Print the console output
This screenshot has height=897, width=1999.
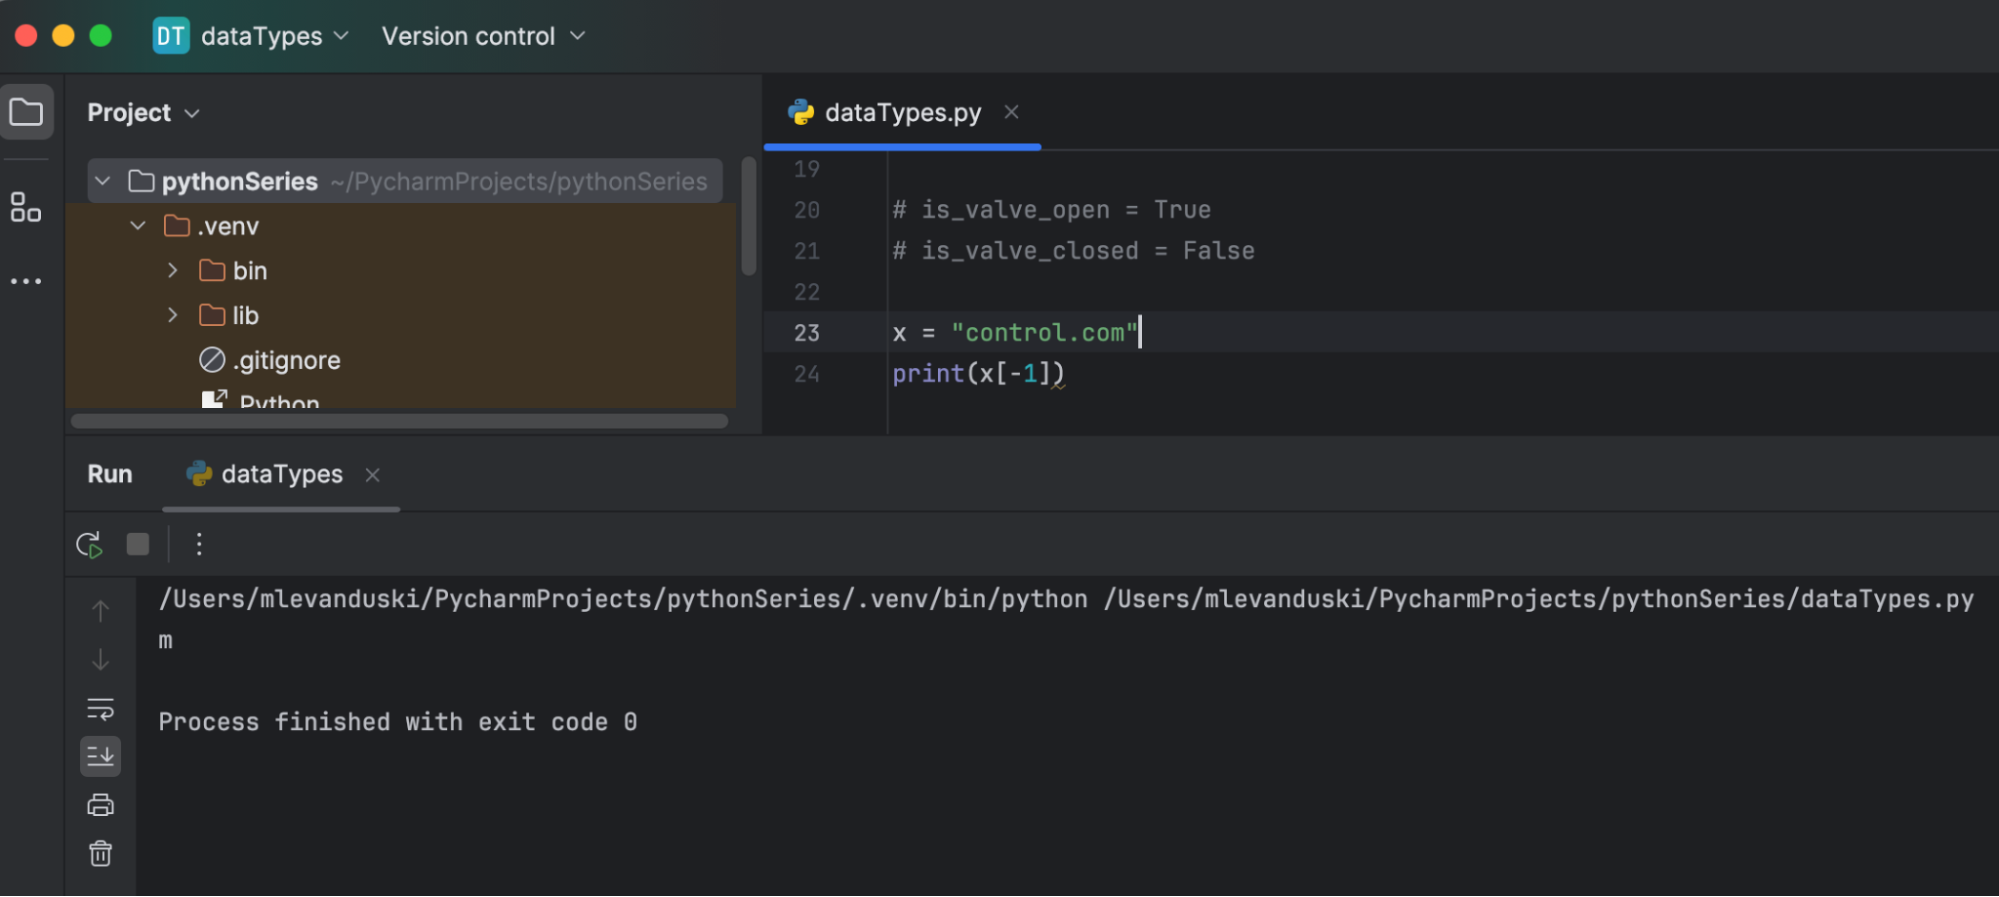tap(100, 805)
